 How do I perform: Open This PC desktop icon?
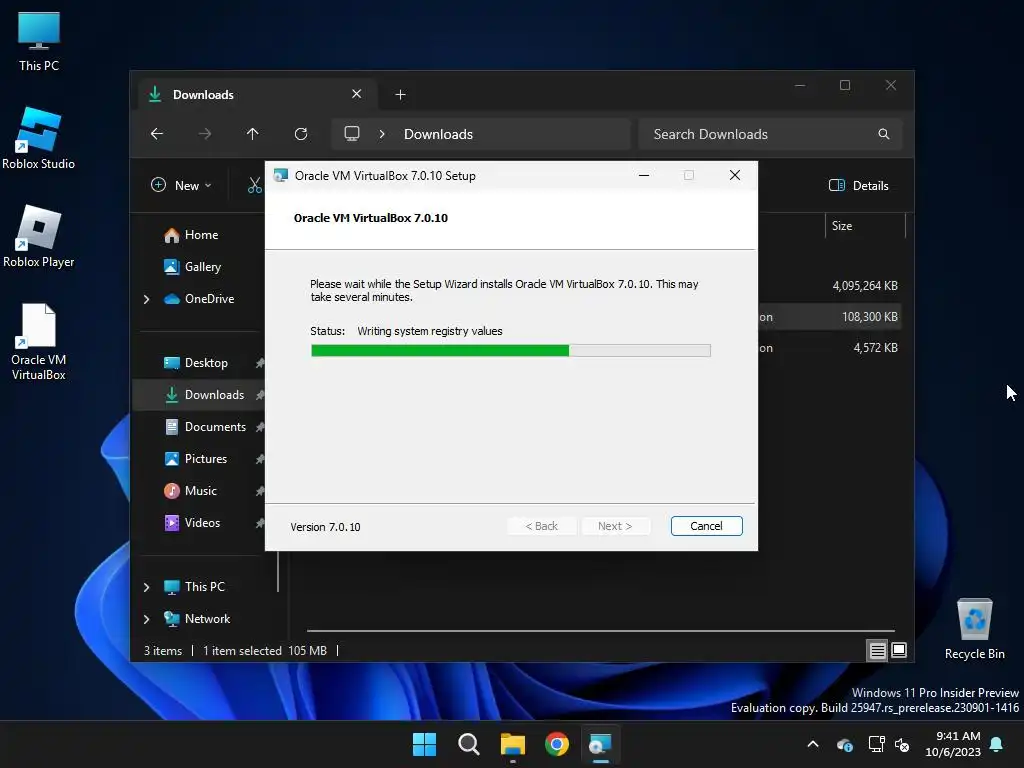click(39, 42)
